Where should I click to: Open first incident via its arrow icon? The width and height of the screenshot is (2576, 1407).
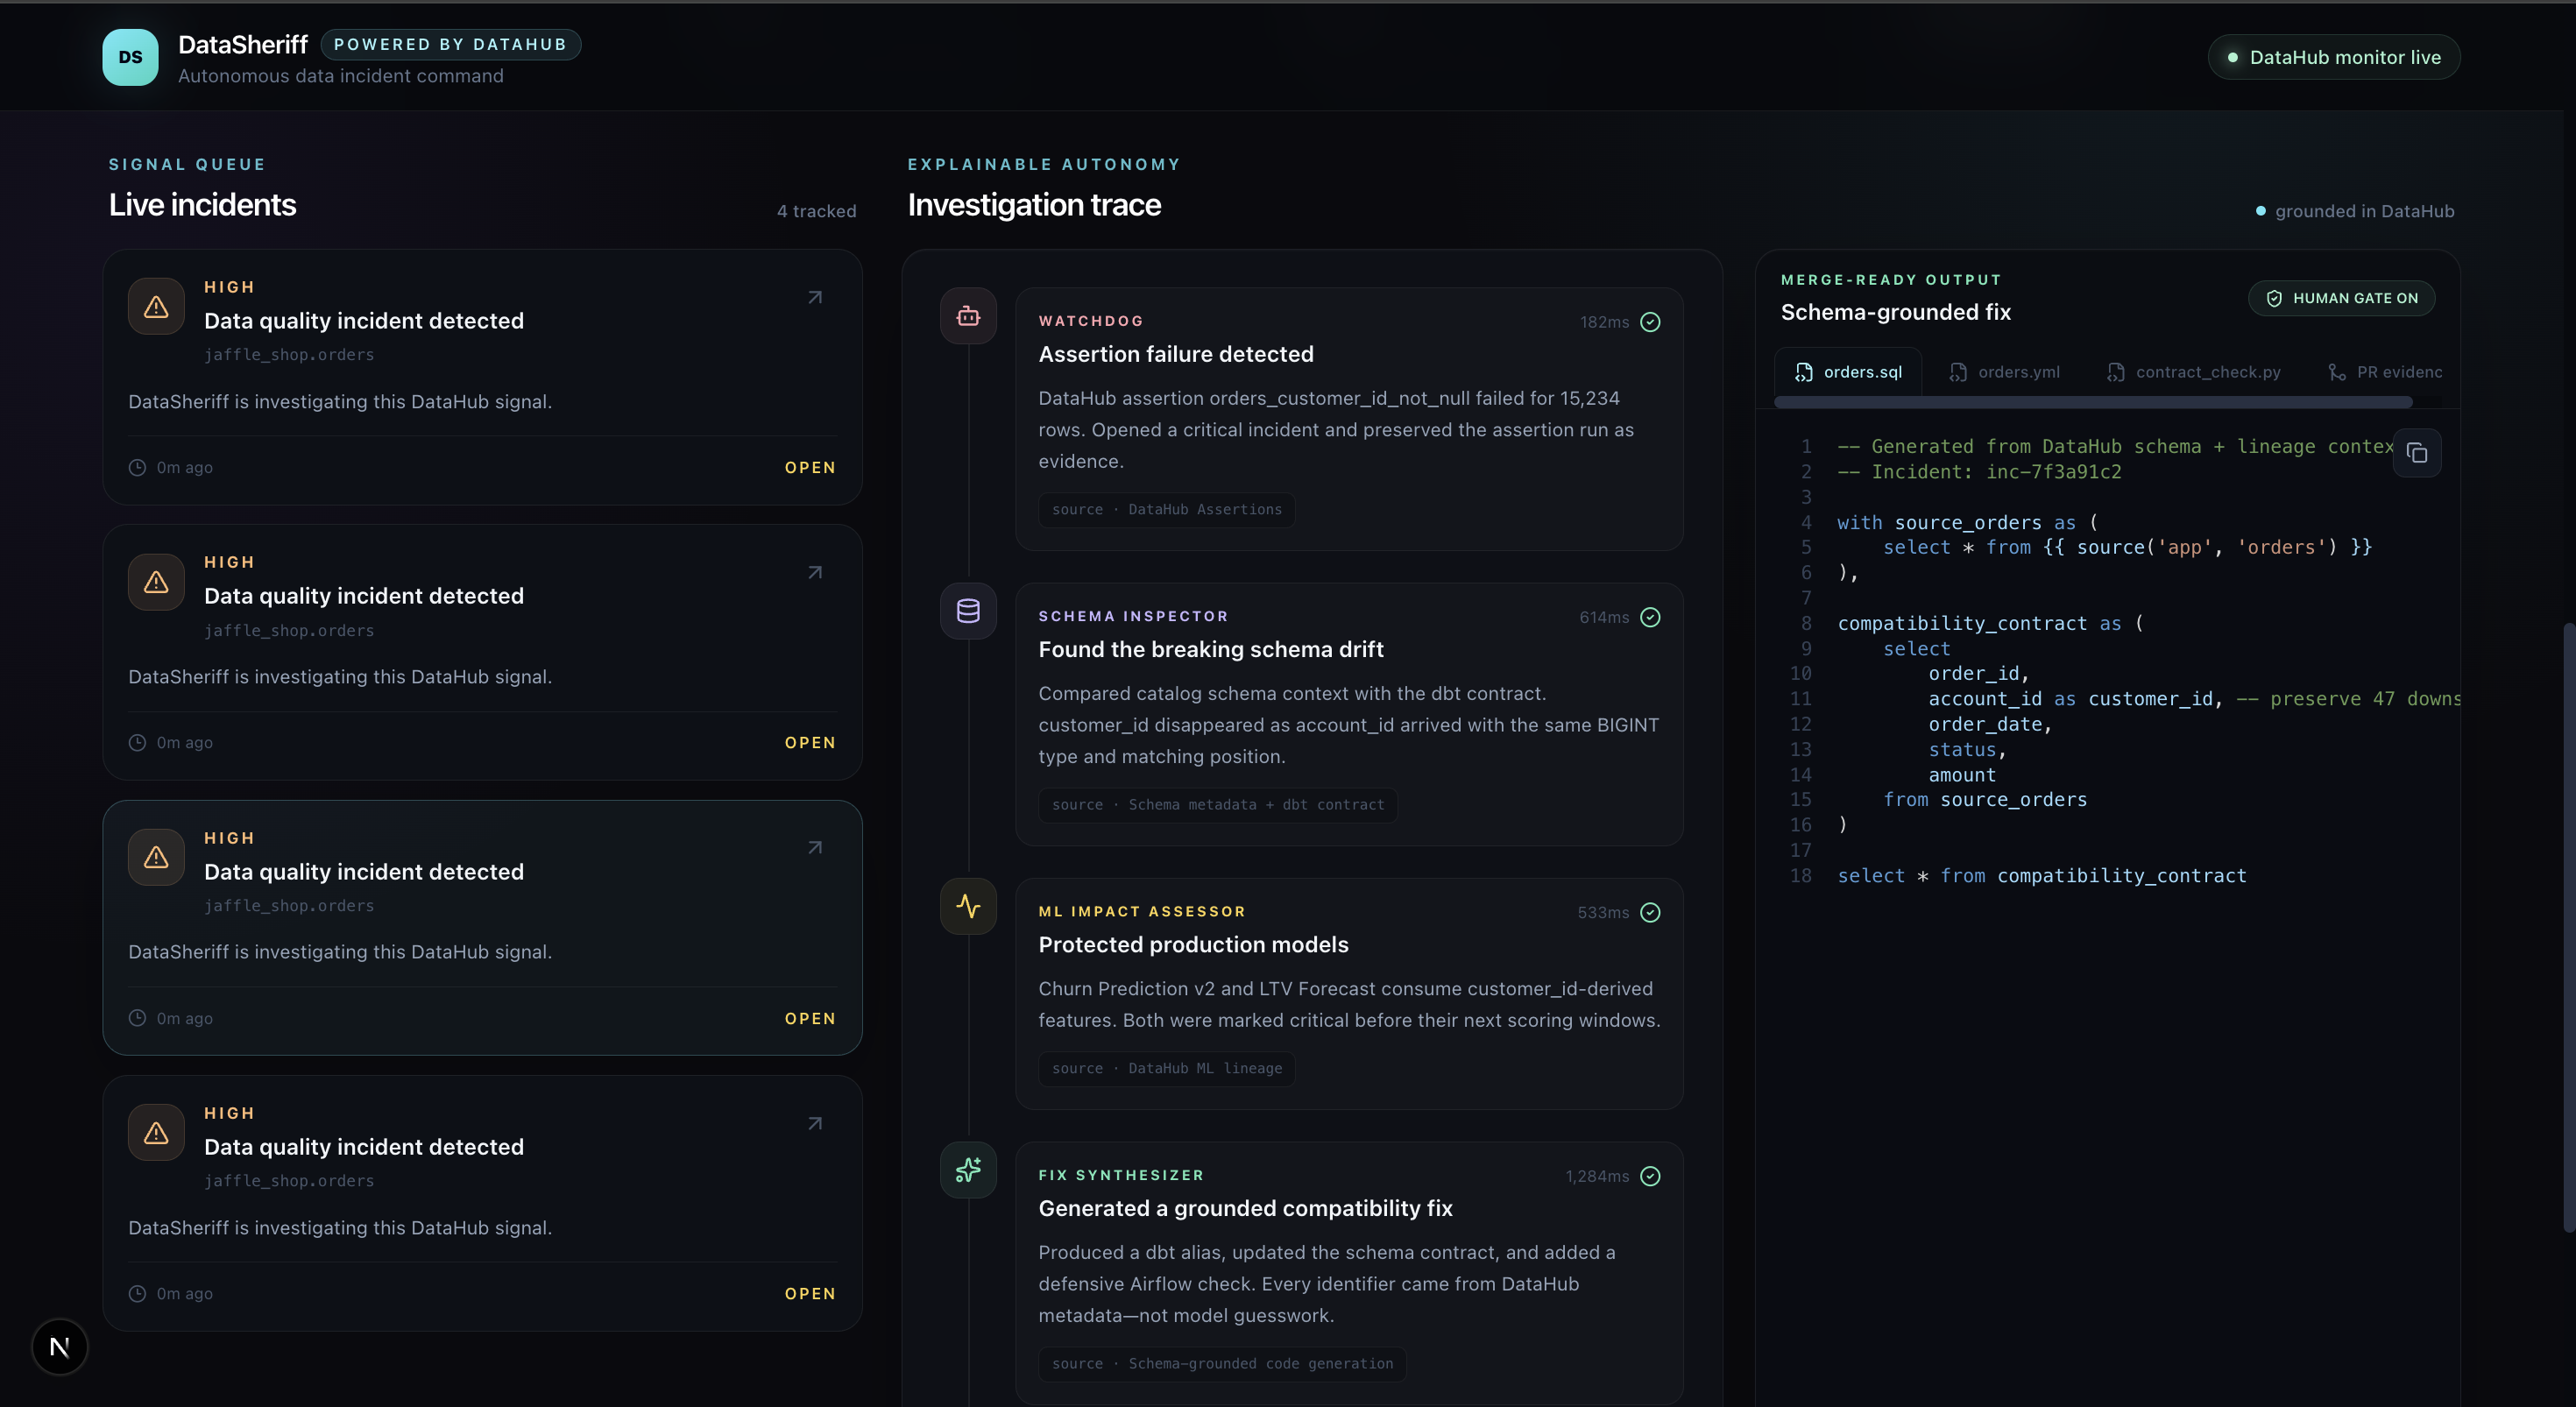point(815,297)
